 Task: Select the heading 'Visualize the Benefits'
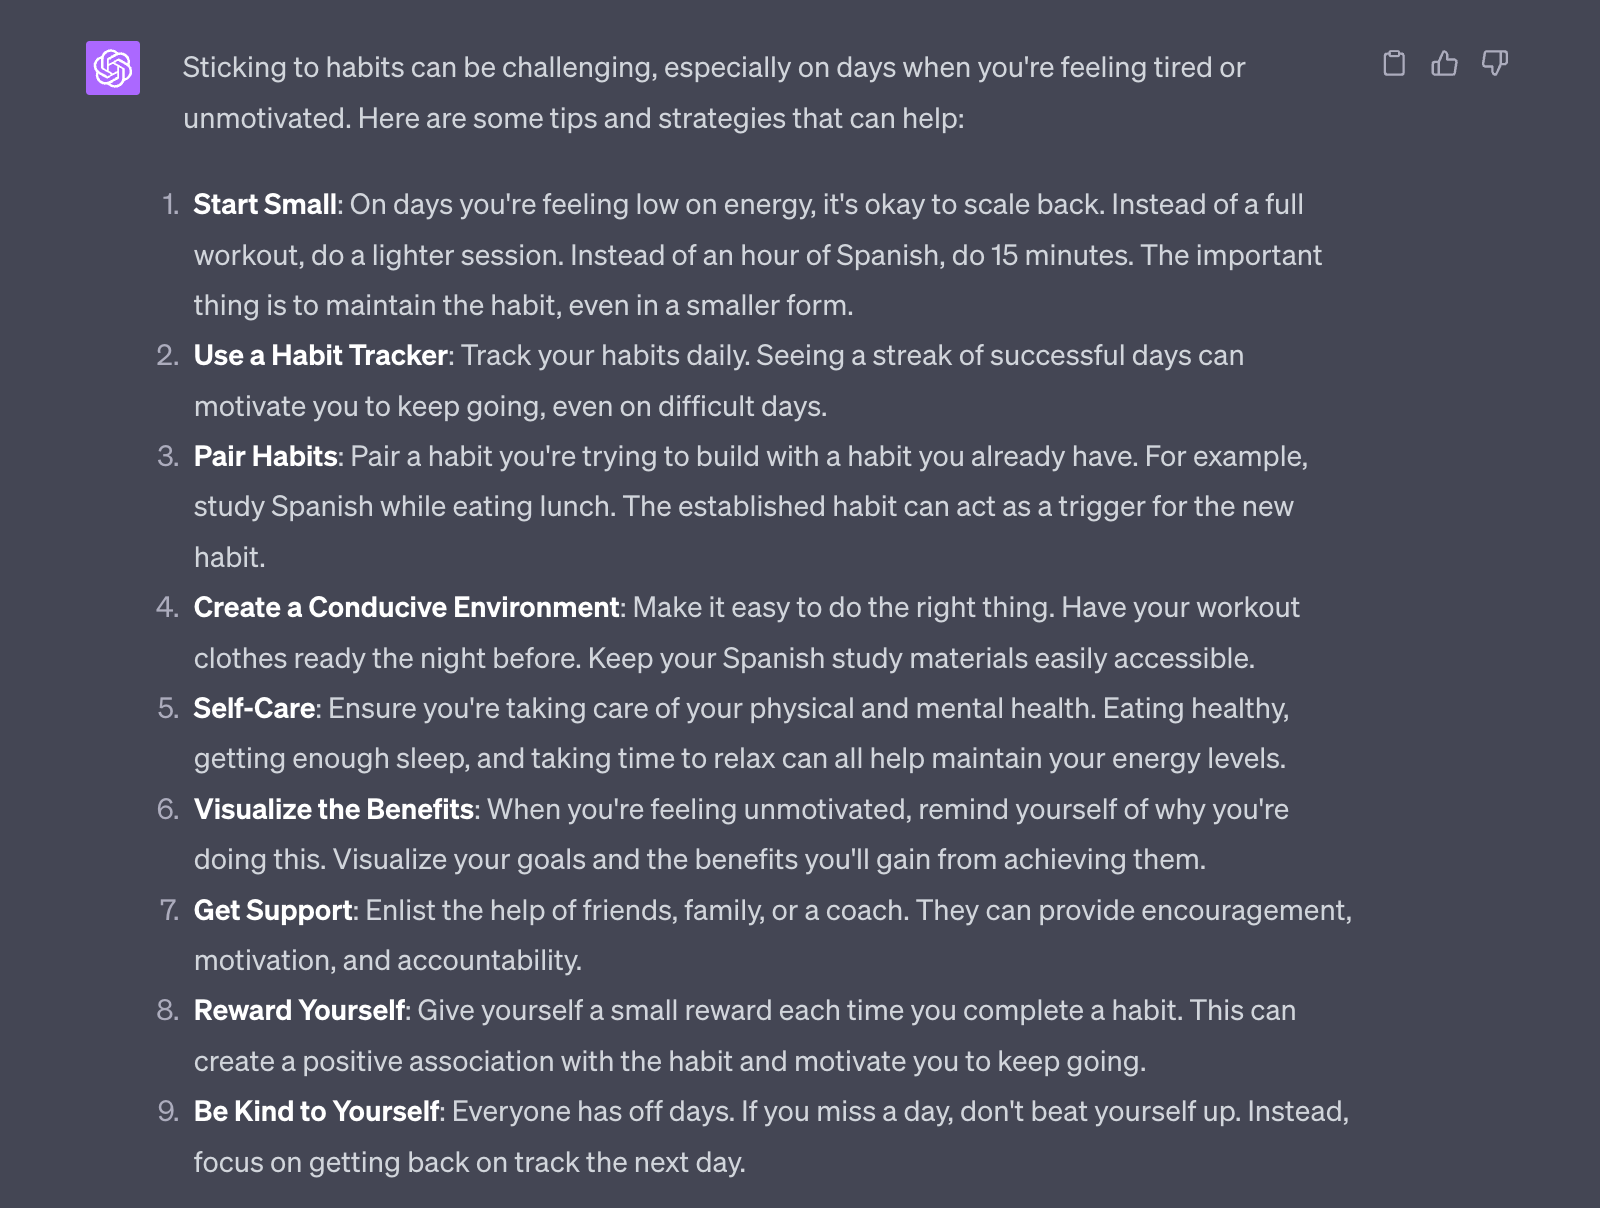click(335, 810)
